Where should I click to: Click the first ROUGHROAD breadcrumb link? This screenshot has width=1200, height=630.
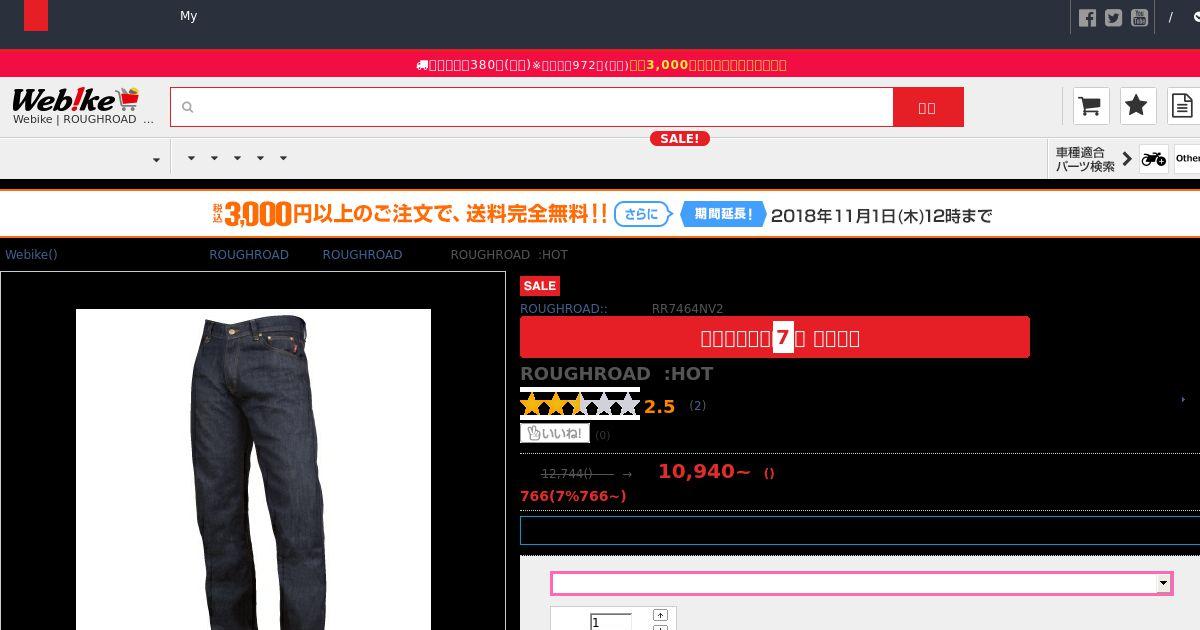[x=249, y=255]
